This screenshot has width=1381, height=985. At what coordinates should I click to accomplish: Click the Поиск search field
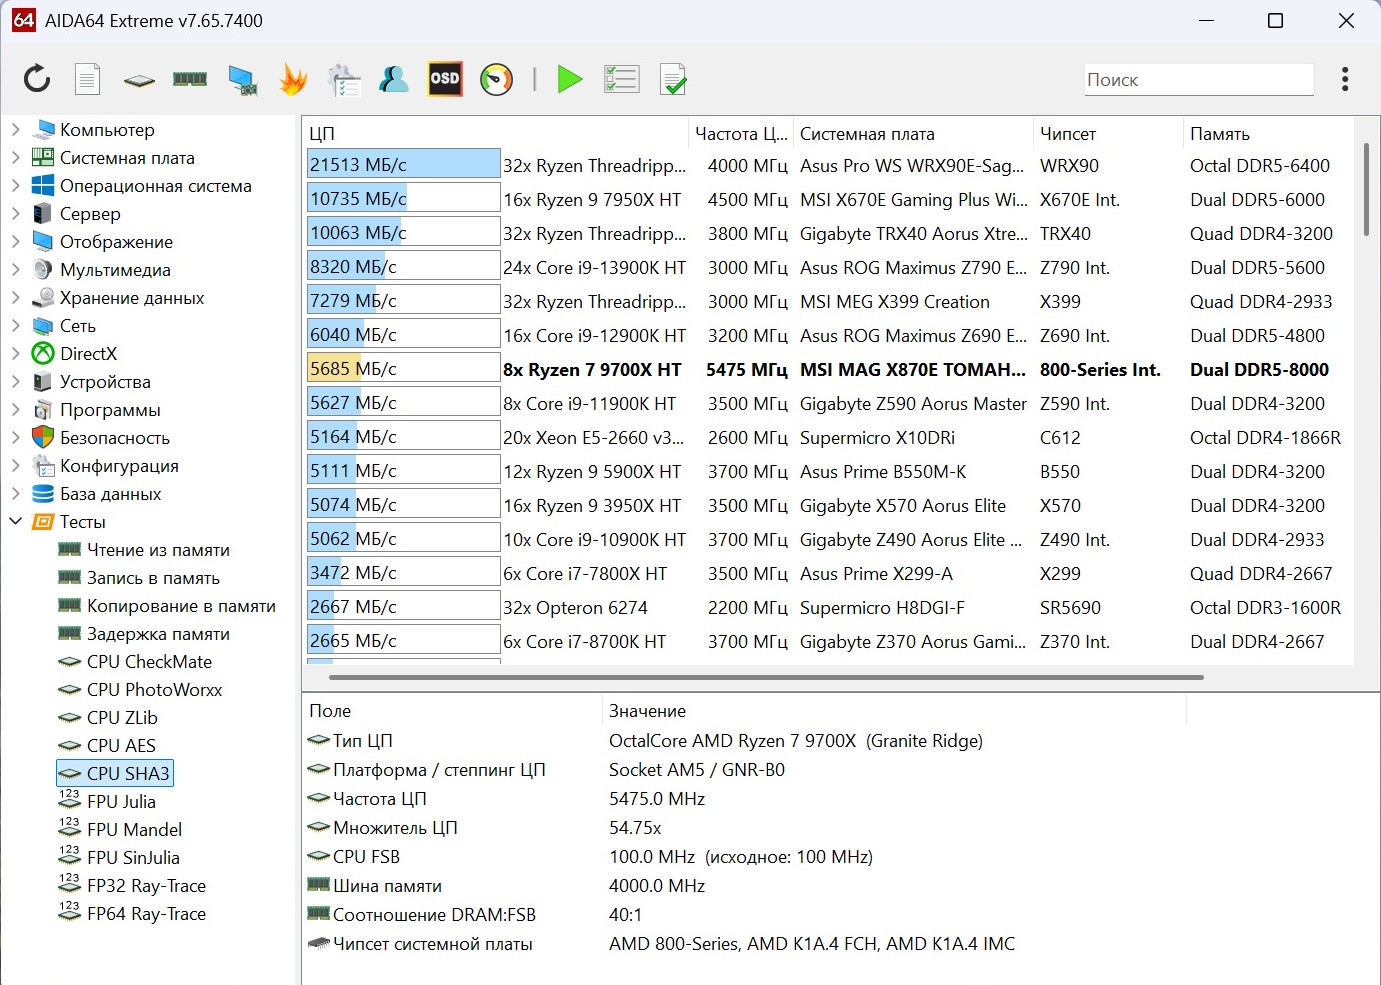click(1198, 80)
